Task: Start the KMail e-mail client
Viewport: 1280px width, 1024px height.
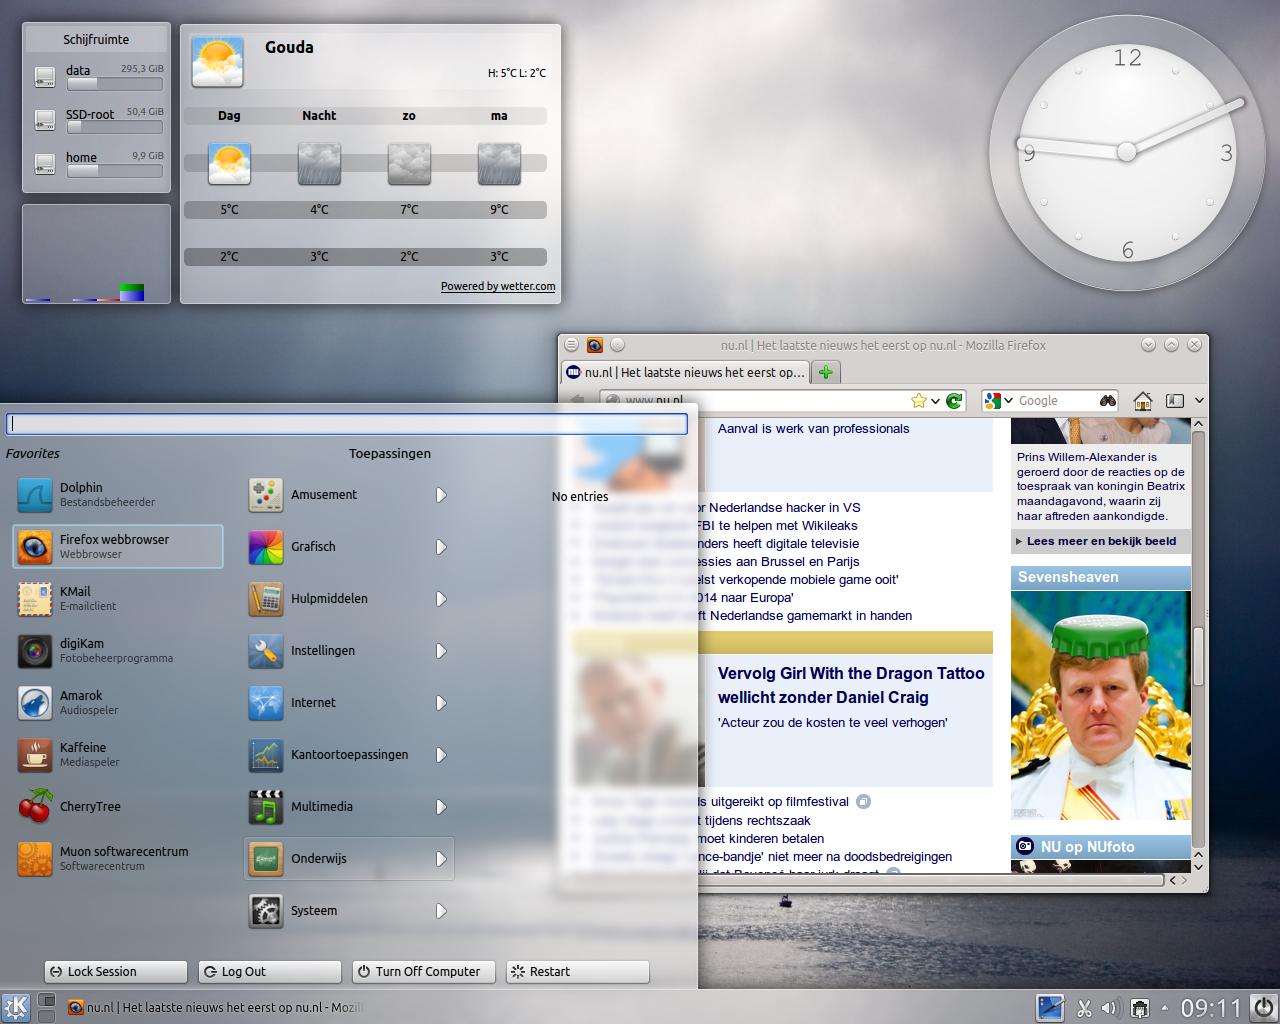Action: [x=117, y=598]
